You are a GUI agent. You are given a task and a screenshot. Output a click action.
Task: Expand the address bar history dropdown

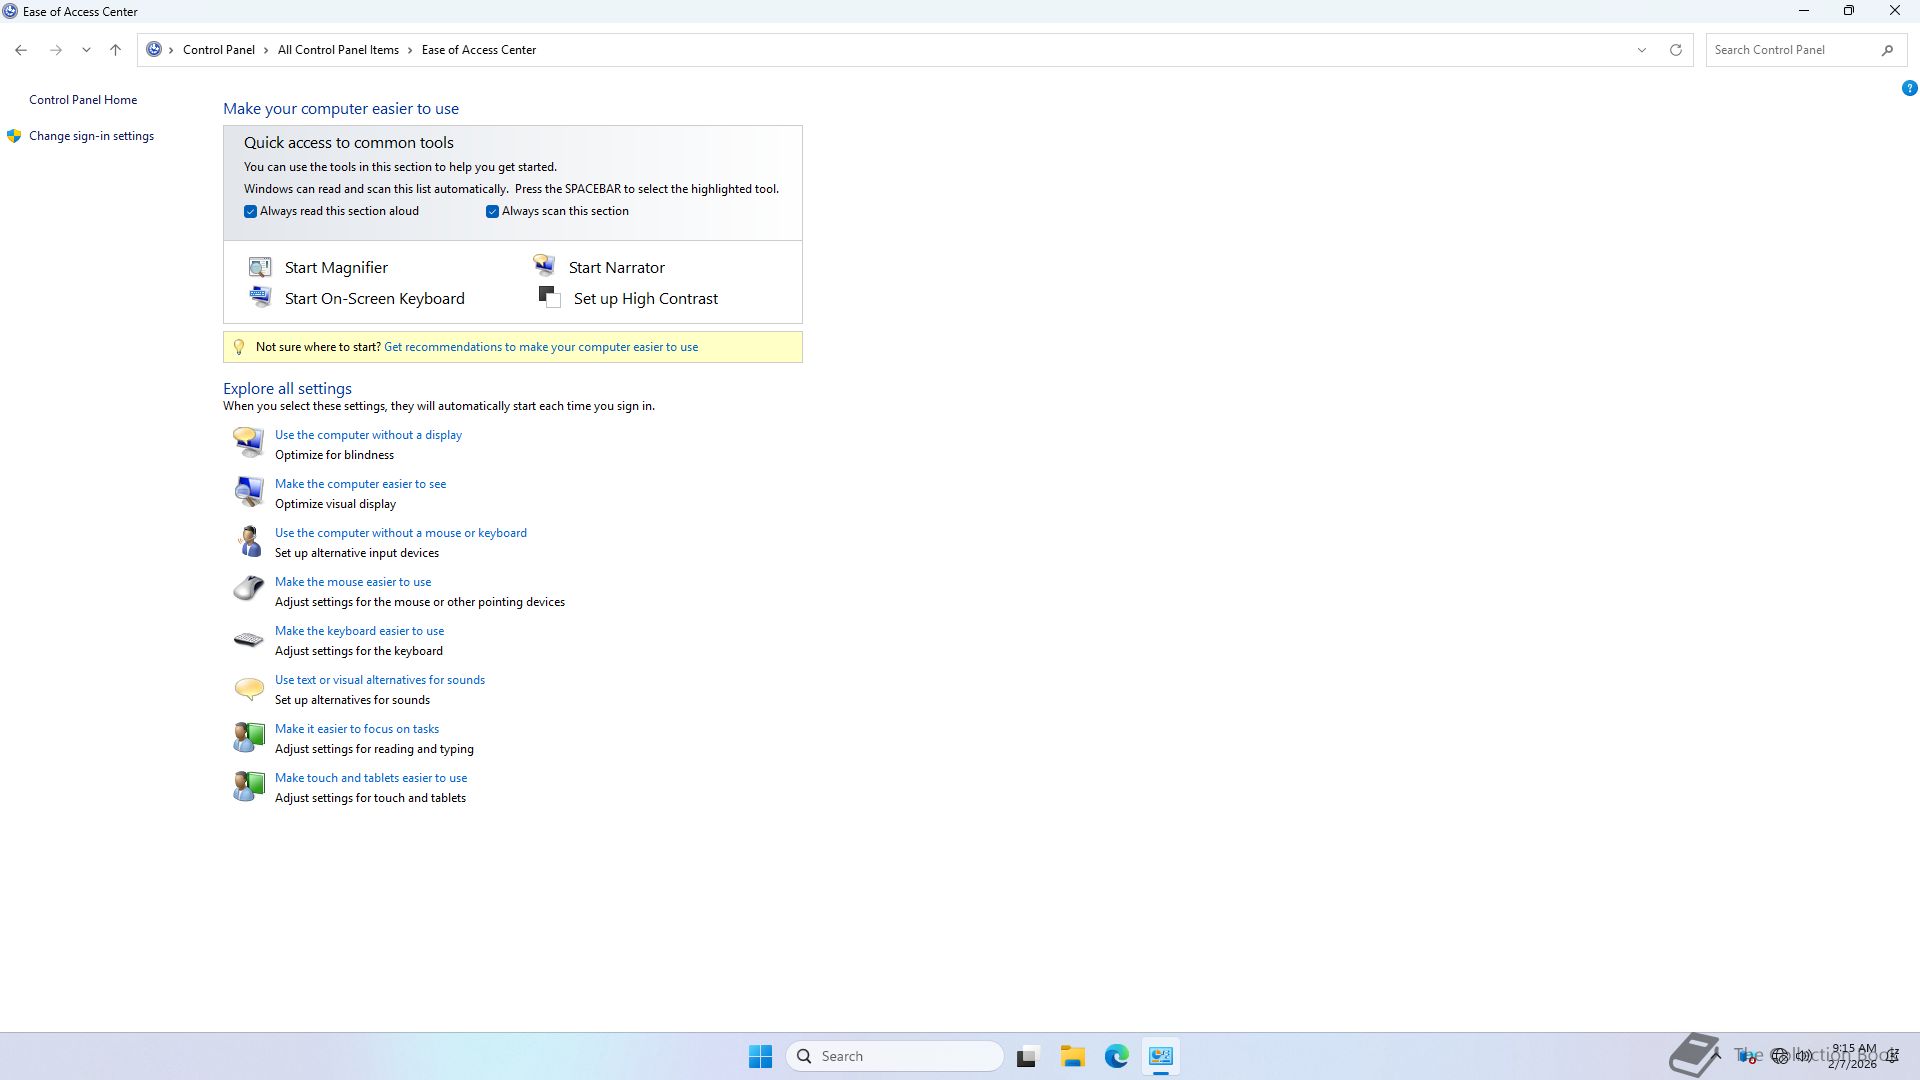point(1641,50)
